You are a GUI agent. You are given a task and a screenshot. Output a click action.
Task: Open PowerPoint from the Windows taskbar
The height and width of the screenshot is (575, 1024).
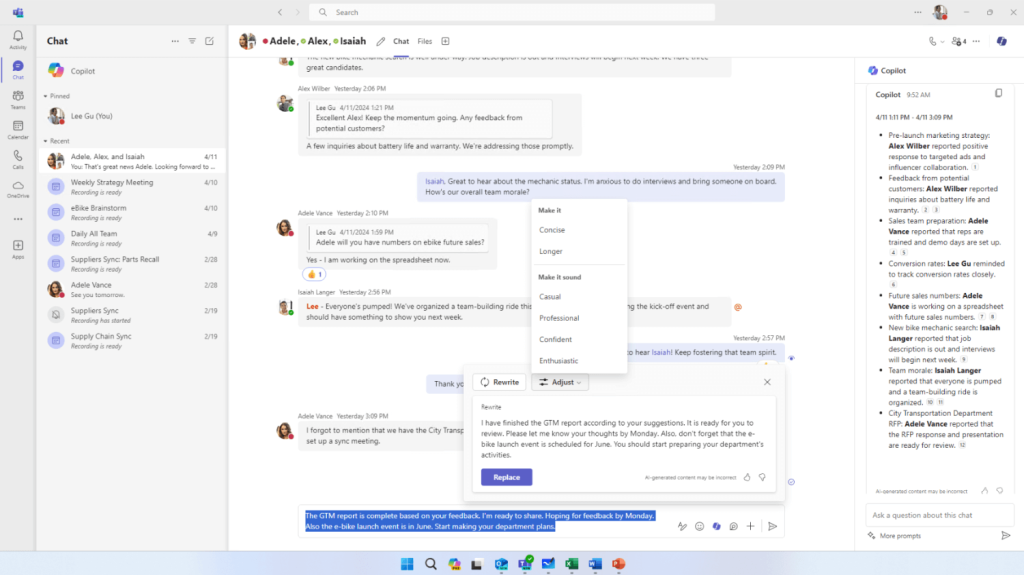pos(616,564)
